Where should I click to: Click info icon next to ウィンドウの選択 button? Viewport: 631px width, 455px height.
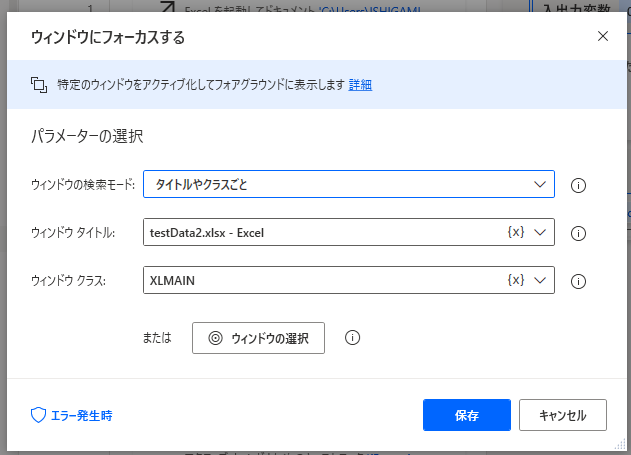pos(352,338)
